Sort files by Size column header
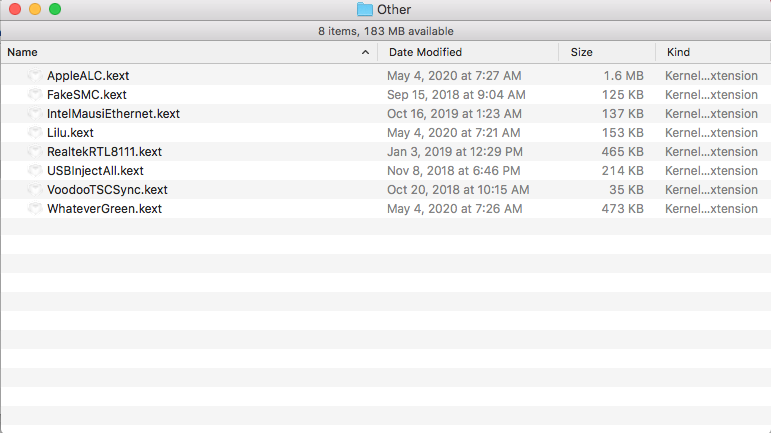Screen dimensions: 771x433 (607, 52)
